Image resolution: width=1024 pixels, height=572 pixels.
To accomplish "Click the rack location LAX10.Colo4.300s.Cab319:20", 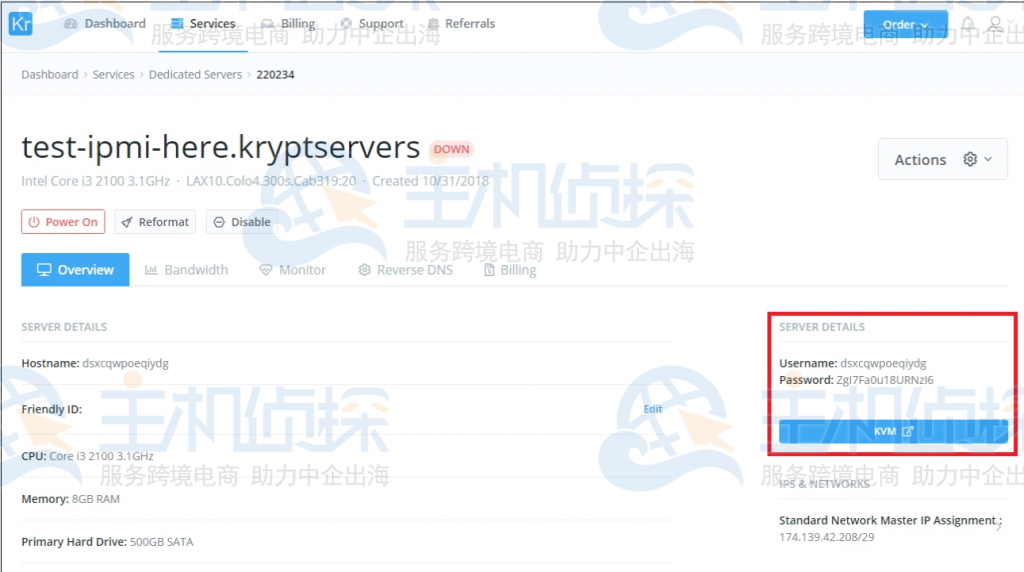I will (x=271, y=181).
